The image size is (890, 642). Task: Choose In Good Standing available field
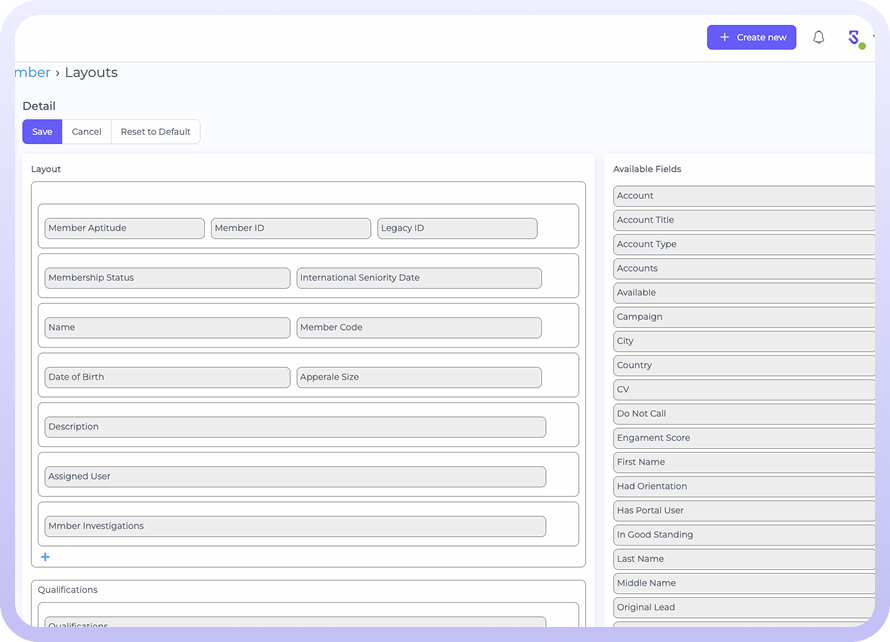(x=743, y=535)
